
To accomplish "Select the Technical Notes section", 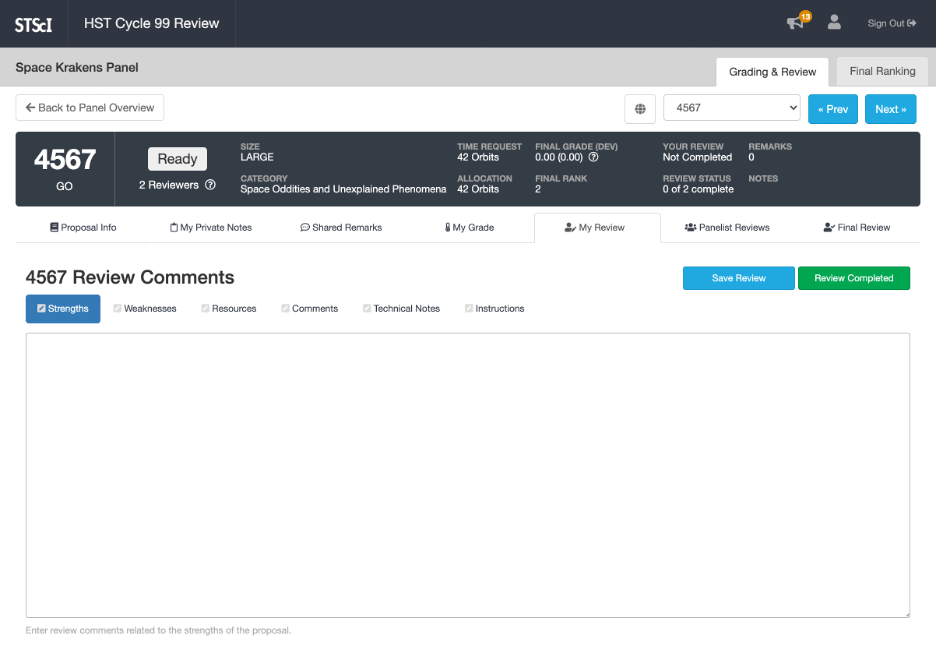I will tap(401, 309).
